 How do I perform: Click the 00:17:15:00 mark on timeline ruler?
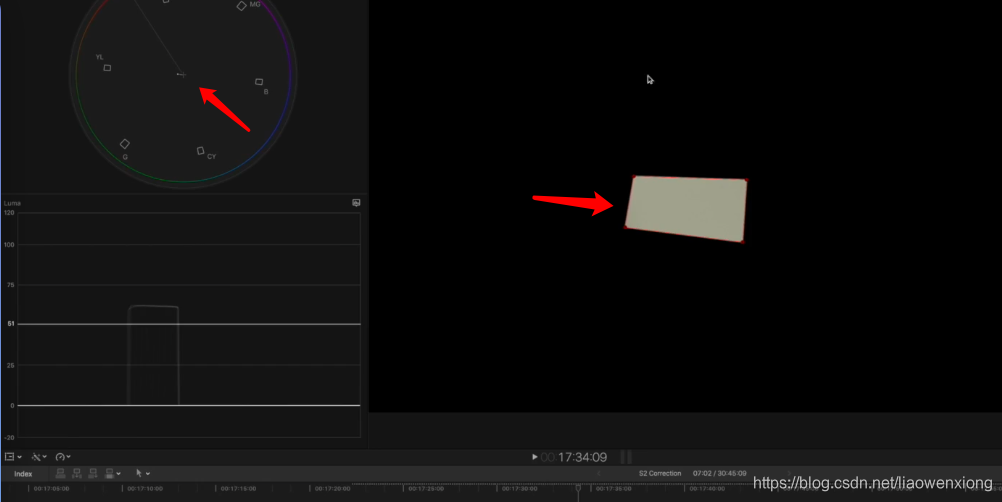point(238,489)
